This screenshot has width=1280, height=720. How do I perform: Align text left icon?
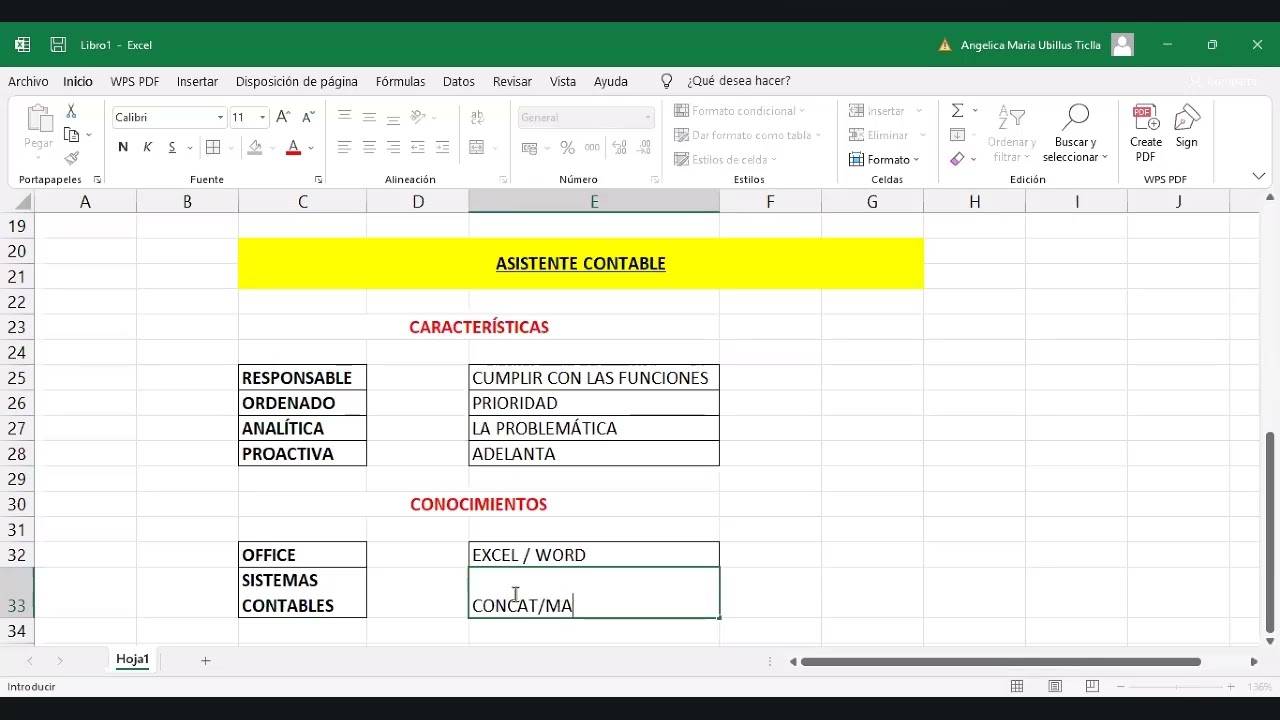tap(344, 147)
